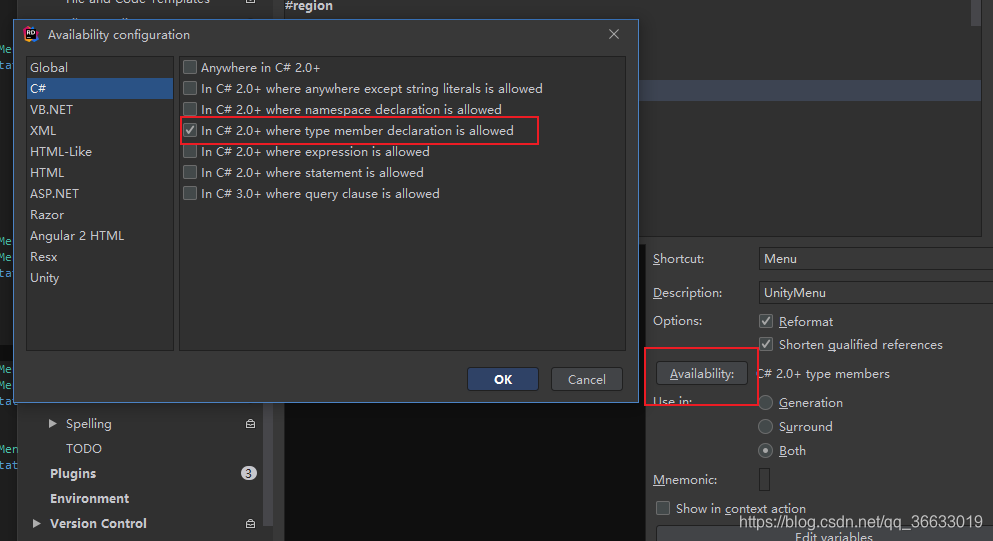Check where expression is allowed option
This screenshot has height=541, width=993.
pyautogui.click(x=190, y=151)
